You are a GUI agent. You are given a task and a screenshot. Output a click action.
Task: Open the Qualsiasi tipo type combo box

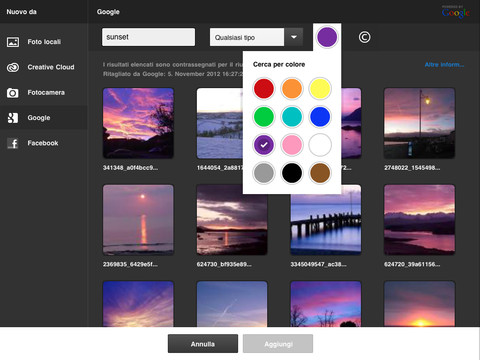(x=256, y=37)
